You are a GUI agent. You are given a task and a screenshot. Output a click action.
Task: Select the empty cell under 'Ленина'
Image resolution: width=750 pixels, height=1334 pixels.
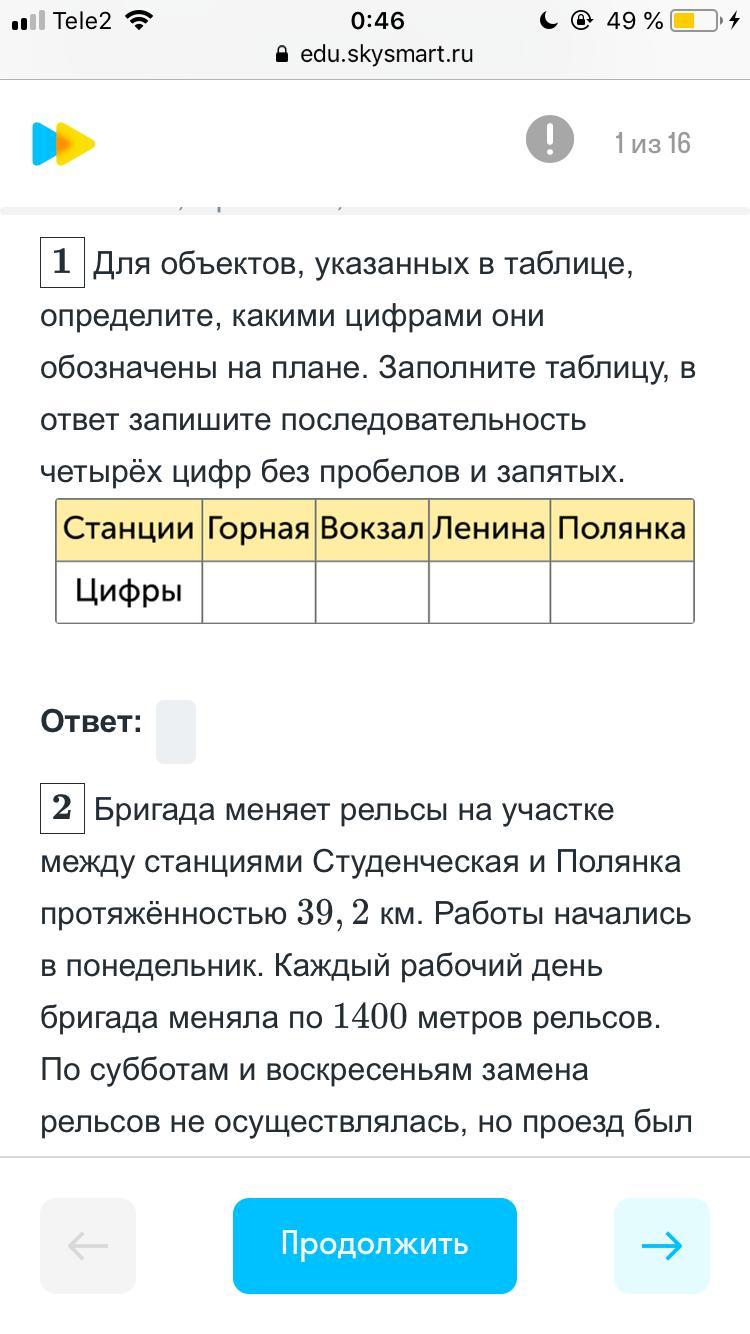pyautogui.click(x=489, y=592)
